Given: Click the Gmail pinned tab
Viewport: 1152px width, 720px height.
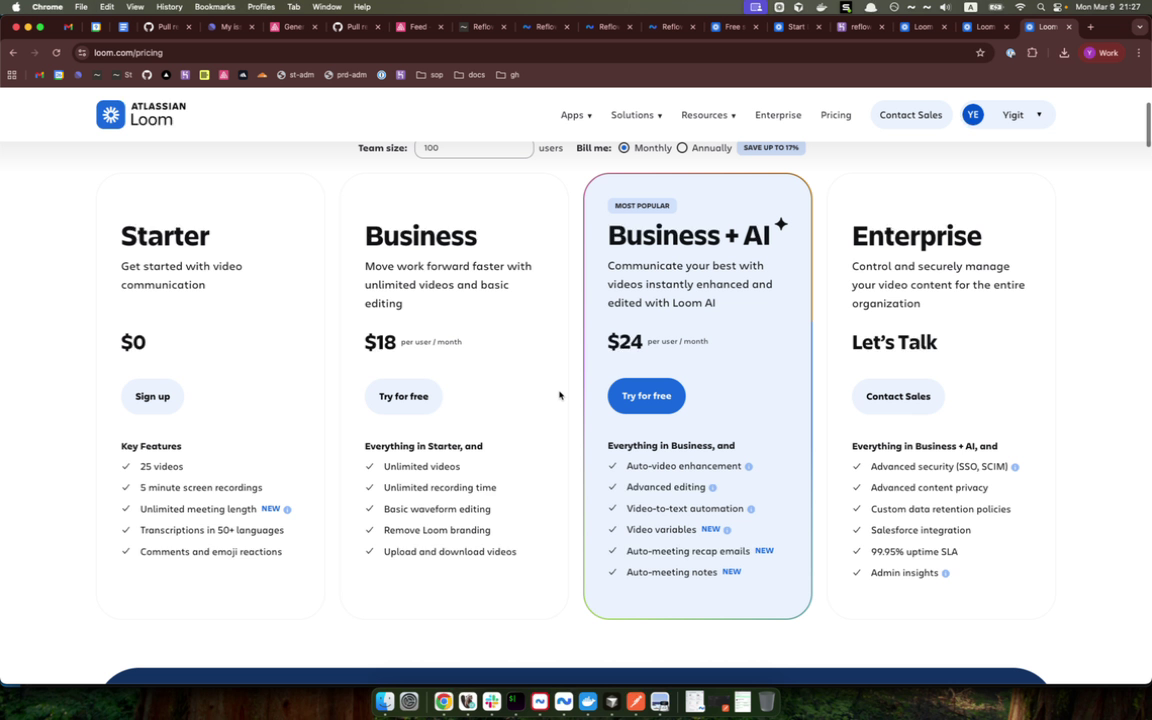Looking at the screenshot, I should coord(68,27).
